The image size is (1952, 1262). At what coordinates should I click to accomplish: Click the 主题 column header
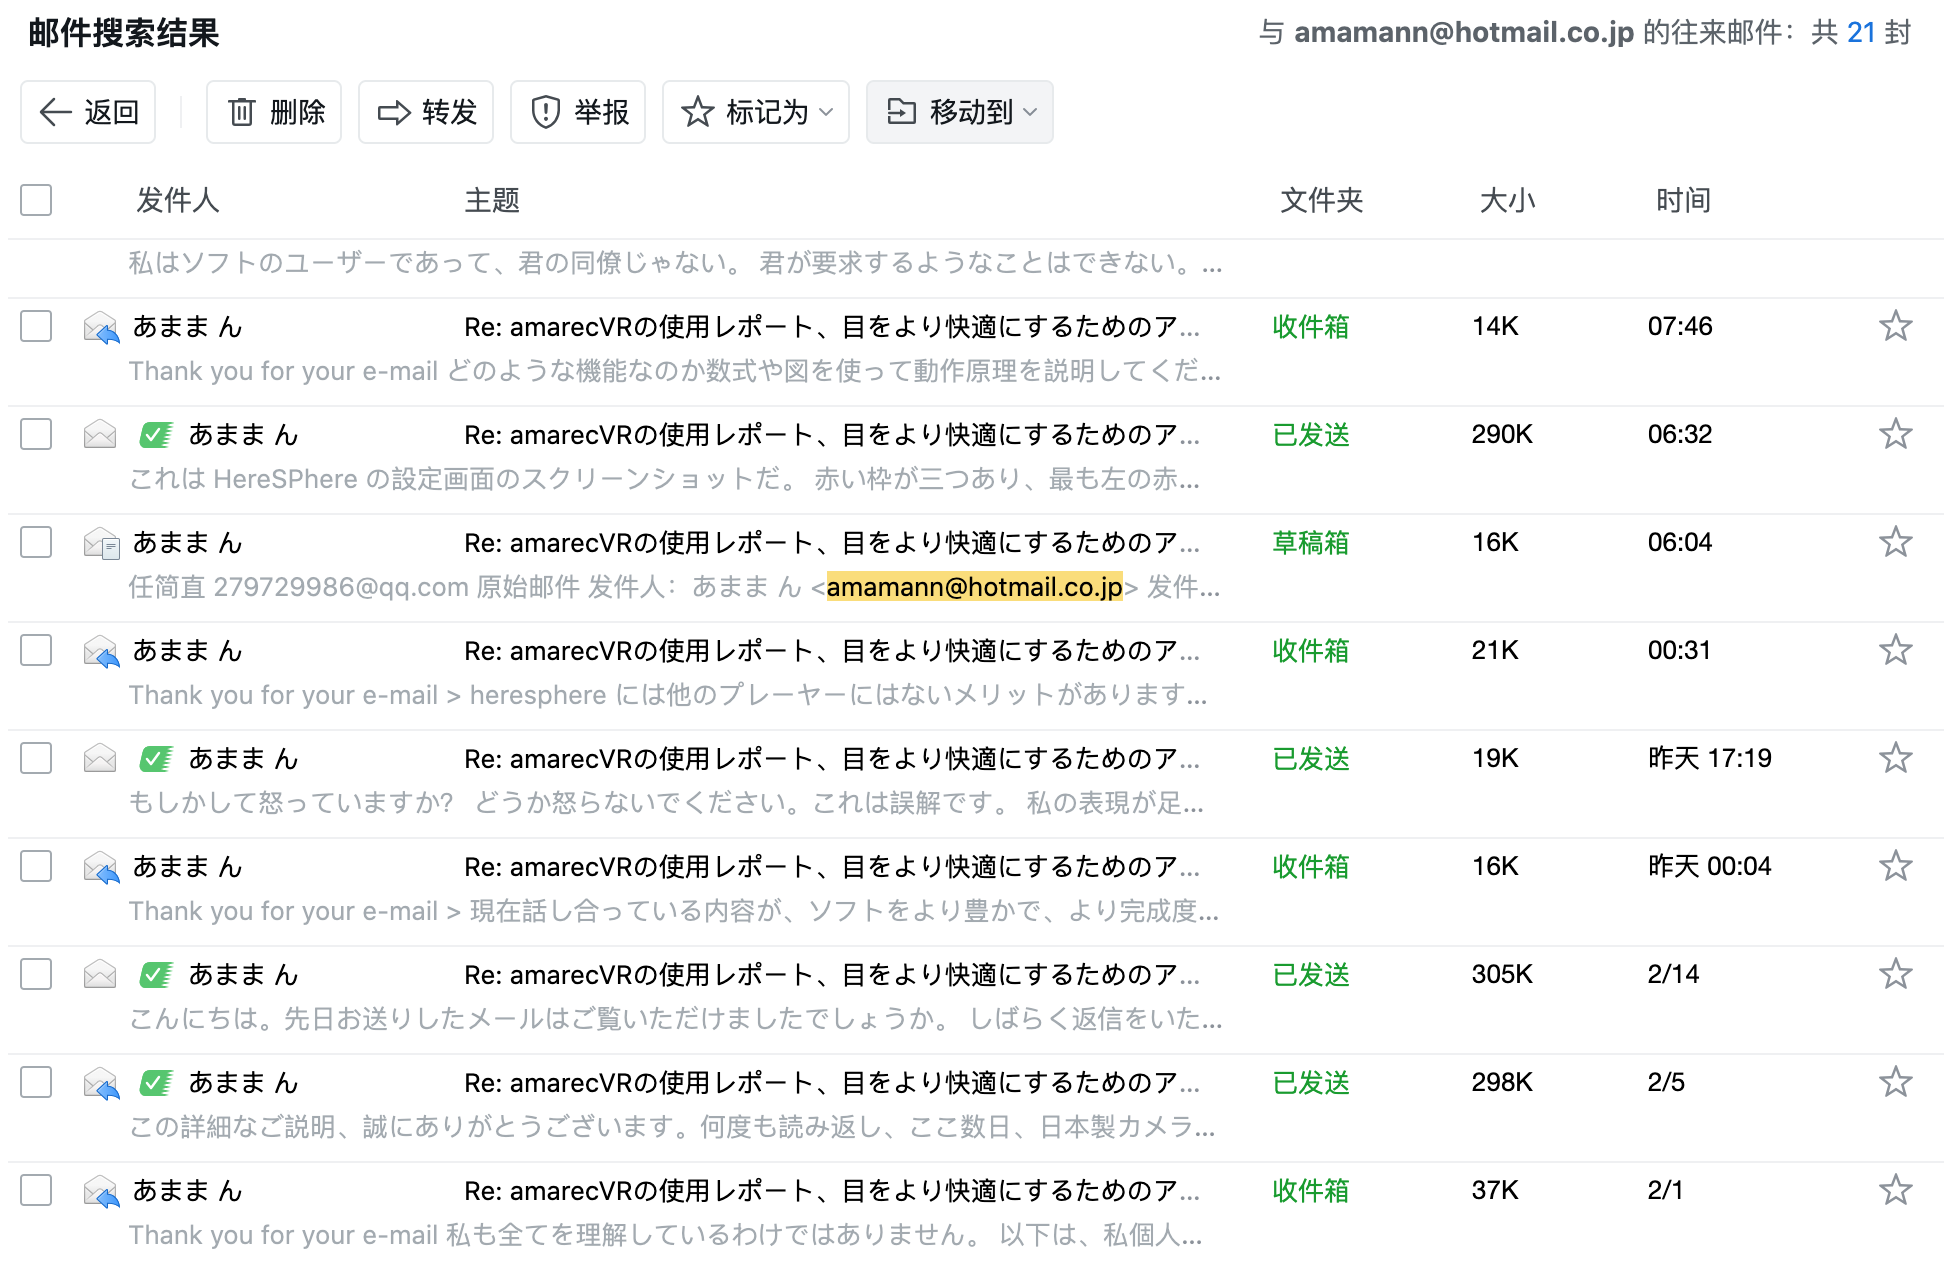point(492,200)
